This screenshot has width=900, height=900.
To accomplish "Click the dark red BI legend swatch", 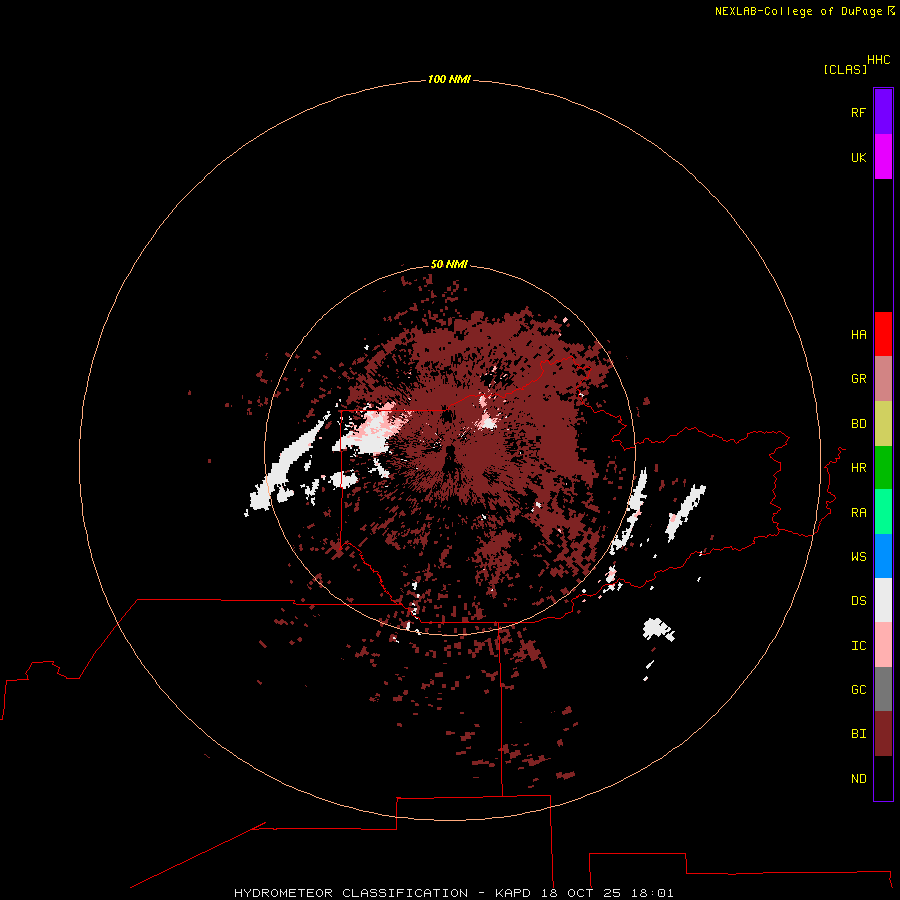I will coord(883,734).
